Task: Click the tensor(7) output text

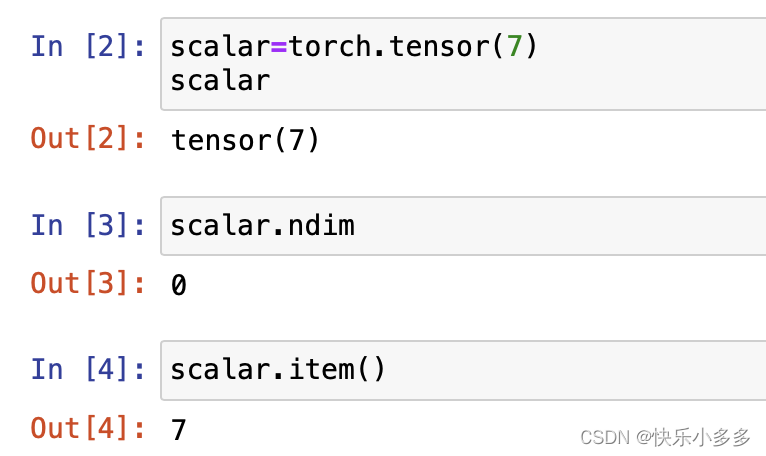Action: [x=245, y=140]
